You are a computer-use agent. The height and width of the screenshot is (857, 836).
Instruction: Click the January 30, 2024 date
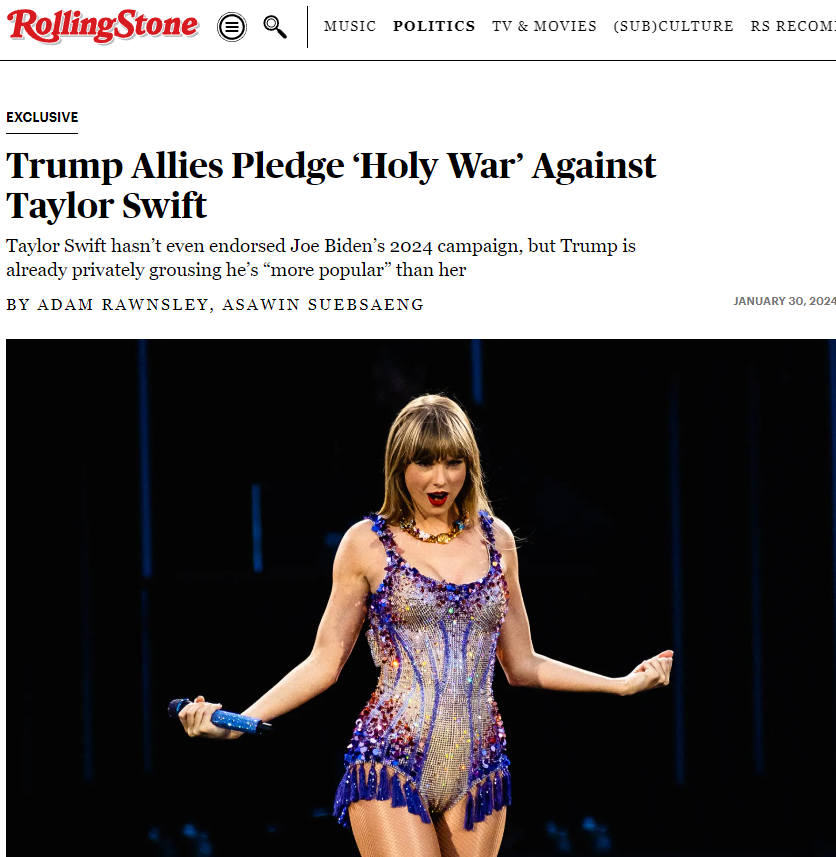pos(784,301)
